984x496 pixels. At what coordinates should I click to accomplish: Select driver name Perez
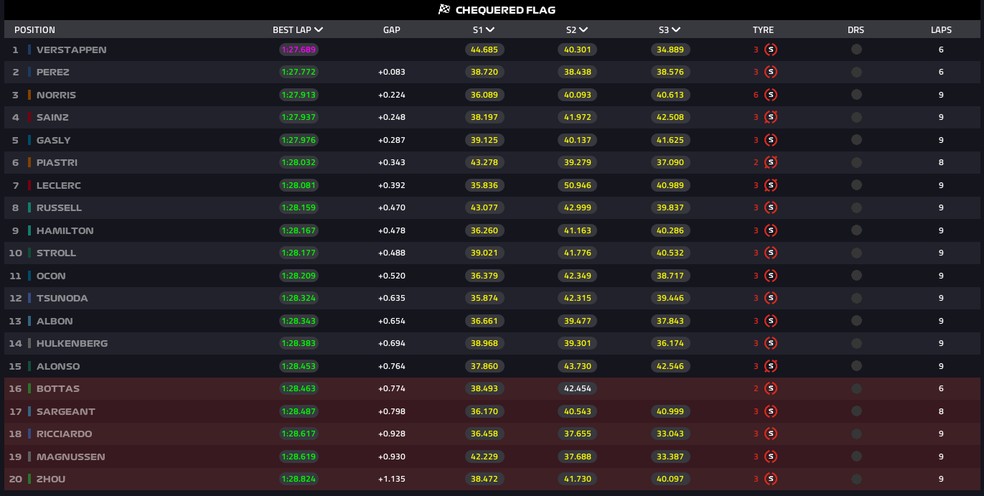point(53,72)
